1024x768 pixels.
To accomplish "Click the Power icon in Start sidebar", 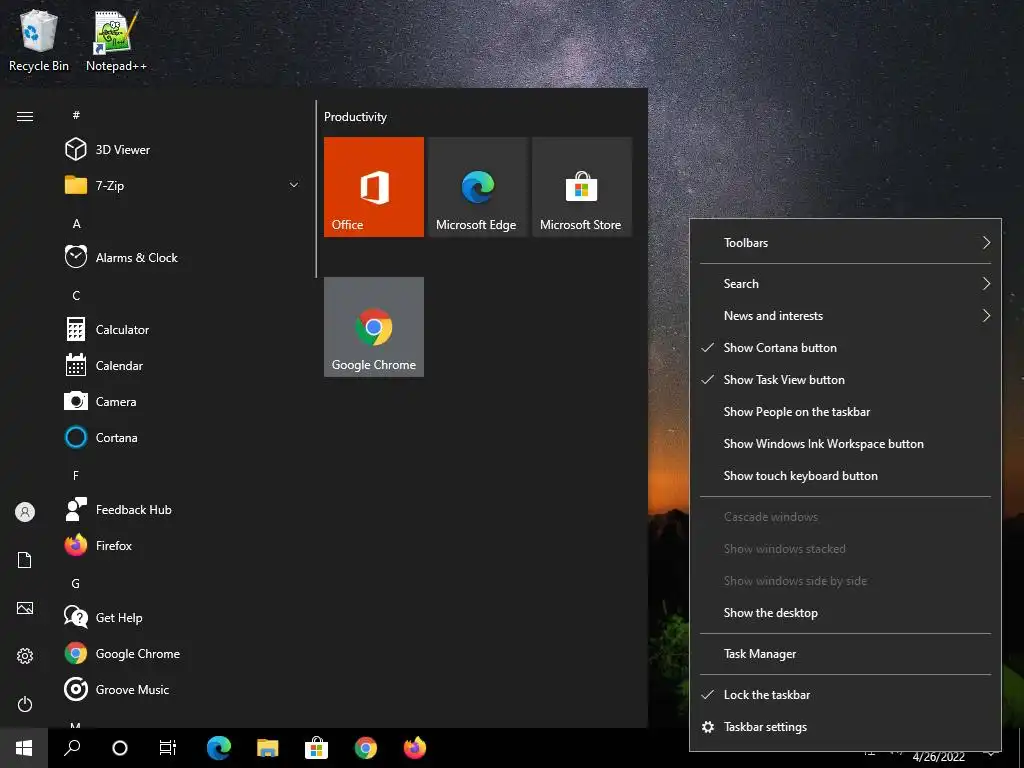I will coord(25,704).
